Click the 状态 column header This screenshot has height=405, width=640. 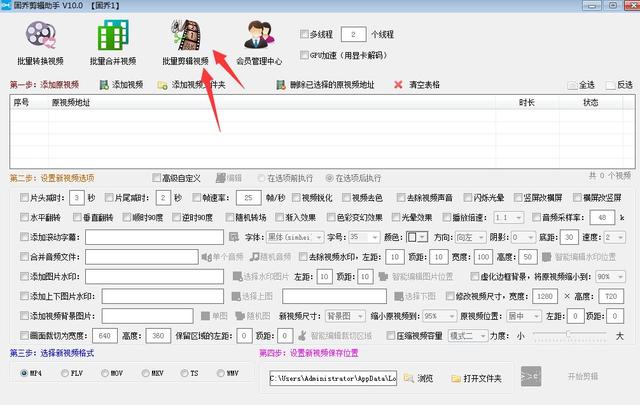pos(591,102)
